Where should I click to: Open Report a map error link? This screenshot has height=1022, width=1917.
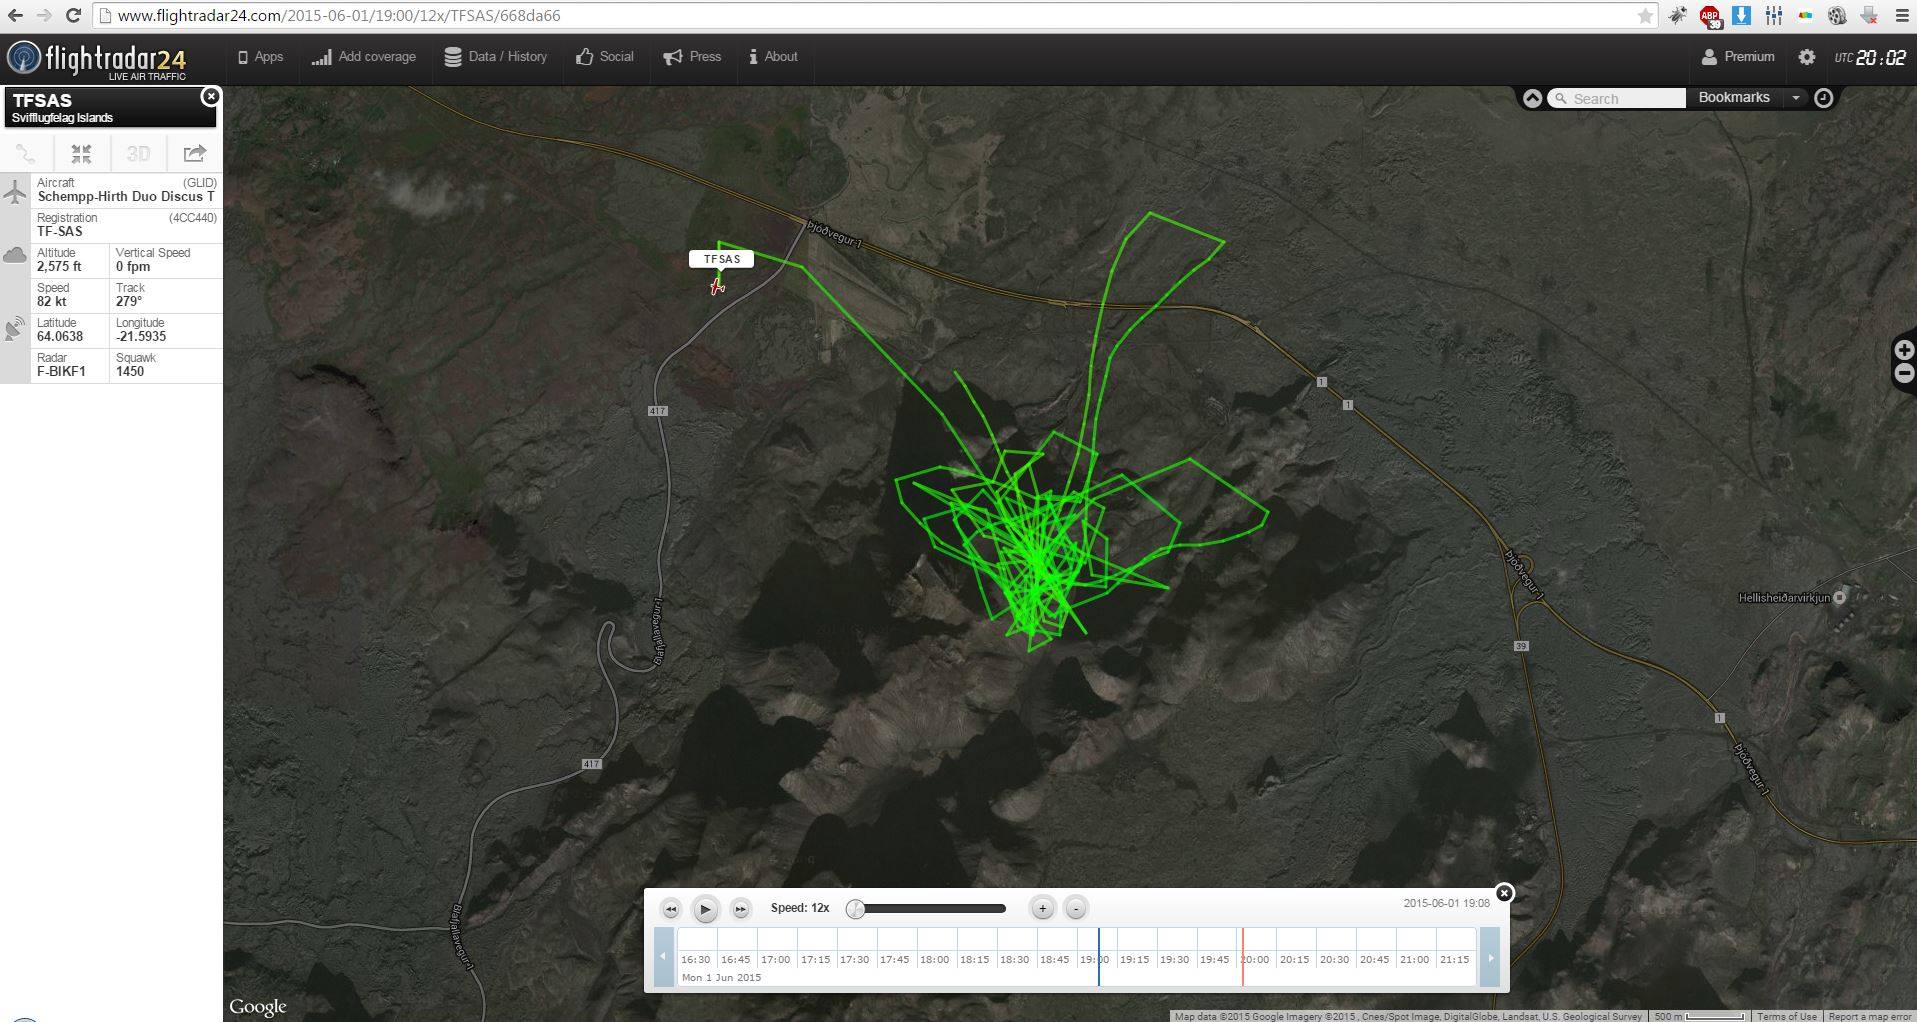click(1869, 1016)
